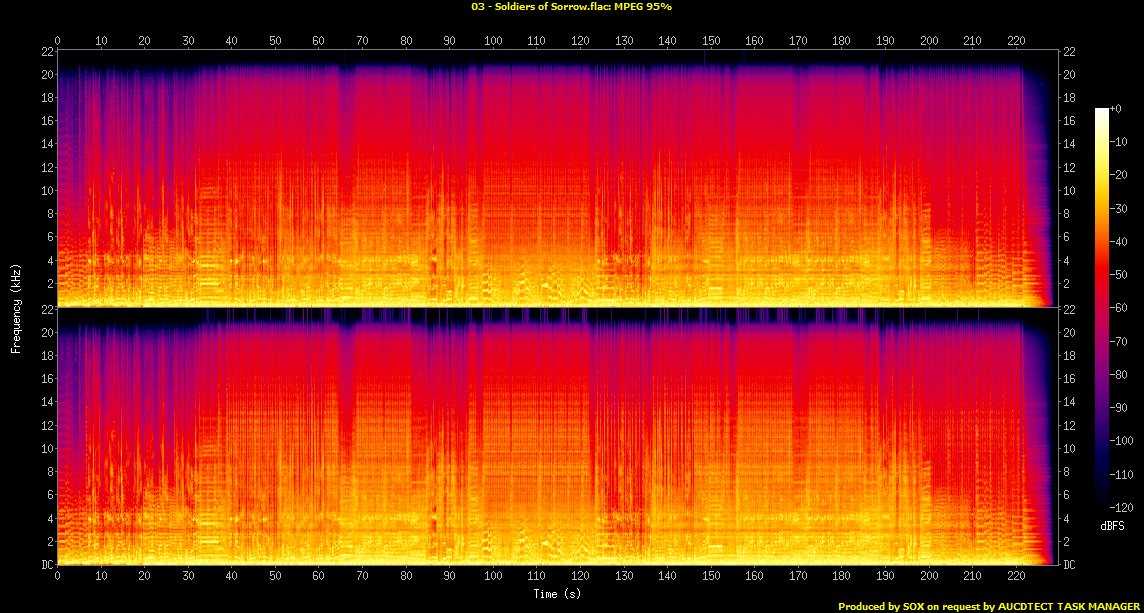The height and width of the screenshot is (613, 1144).
Task: Click the 150 mark on top time axis
Action: click(711, 41)
